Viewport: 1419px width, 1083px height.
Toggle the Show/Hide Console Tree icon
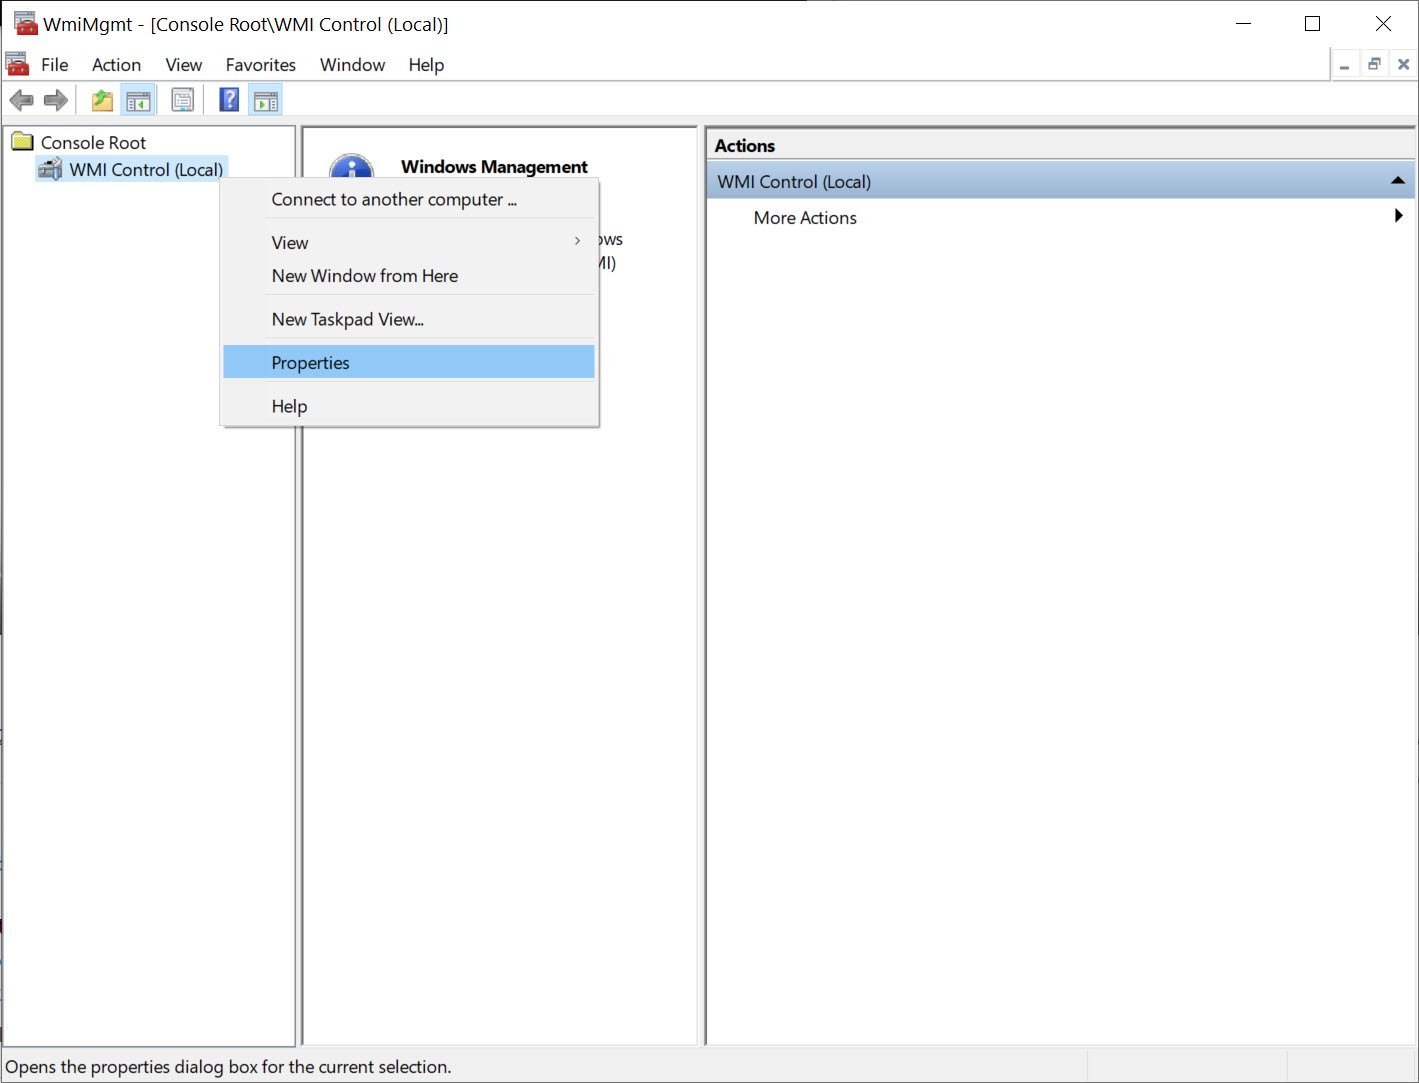pyautogui.click(x=138, y=100)
